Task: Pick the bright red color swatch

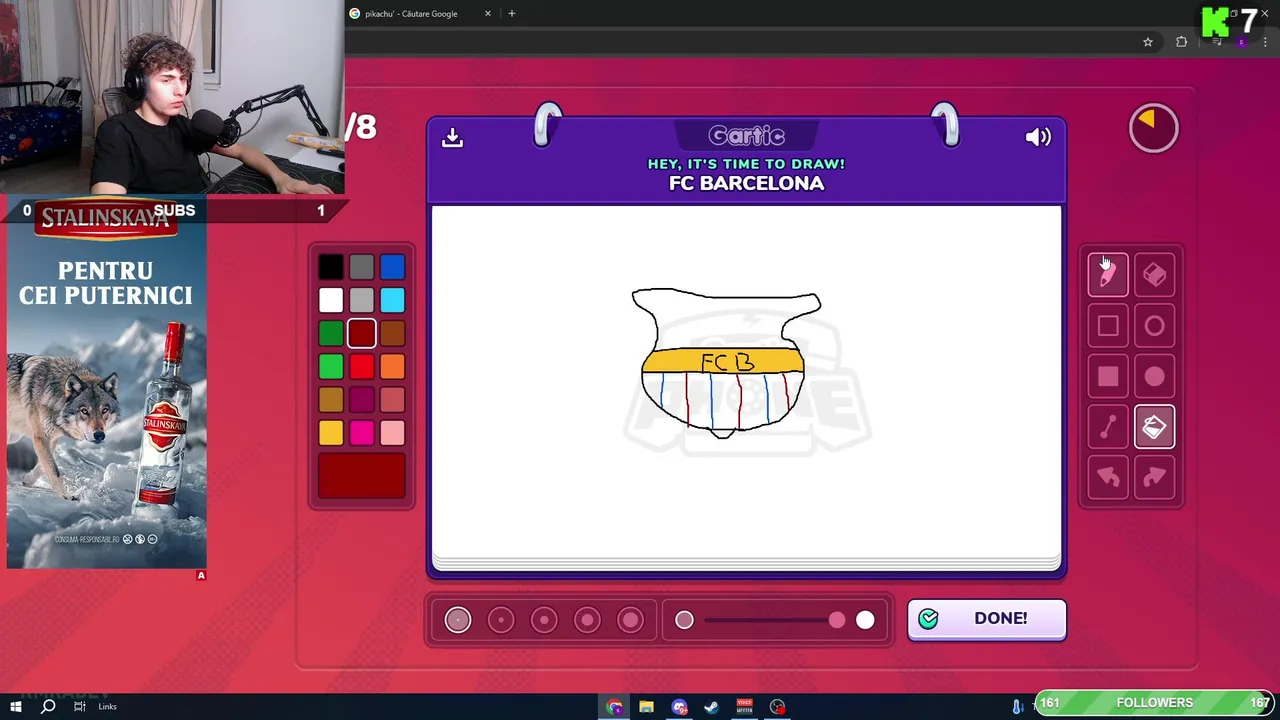Action: click(x=362, y=367)
